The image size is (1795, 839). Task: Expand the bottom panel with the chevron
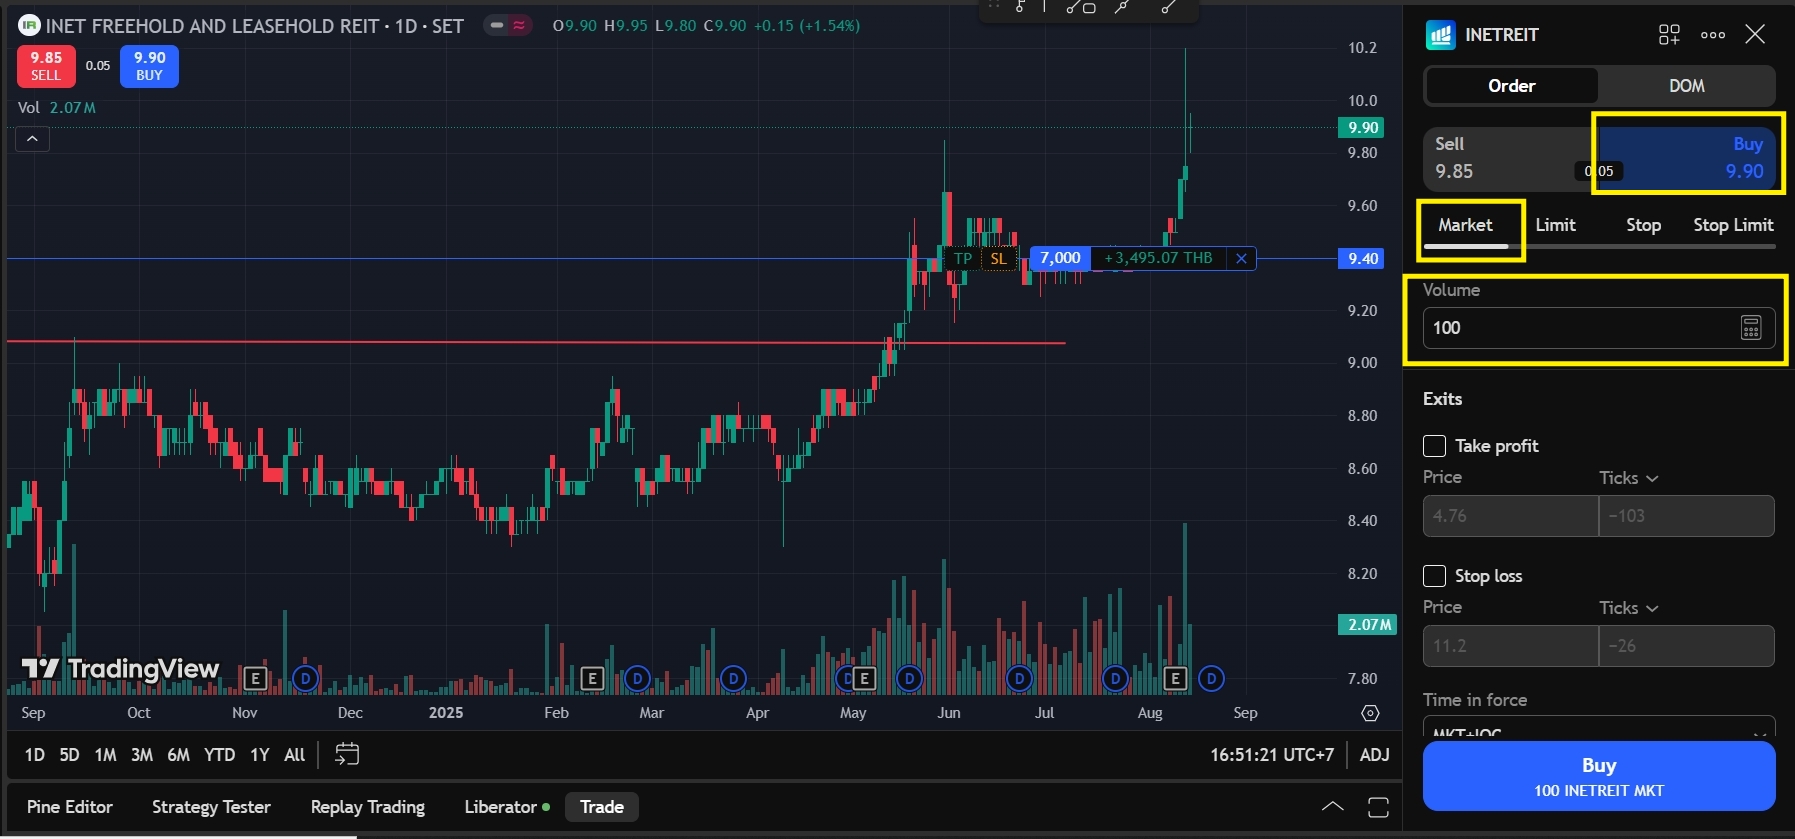pyautogui.click(x=1332, y=807)
